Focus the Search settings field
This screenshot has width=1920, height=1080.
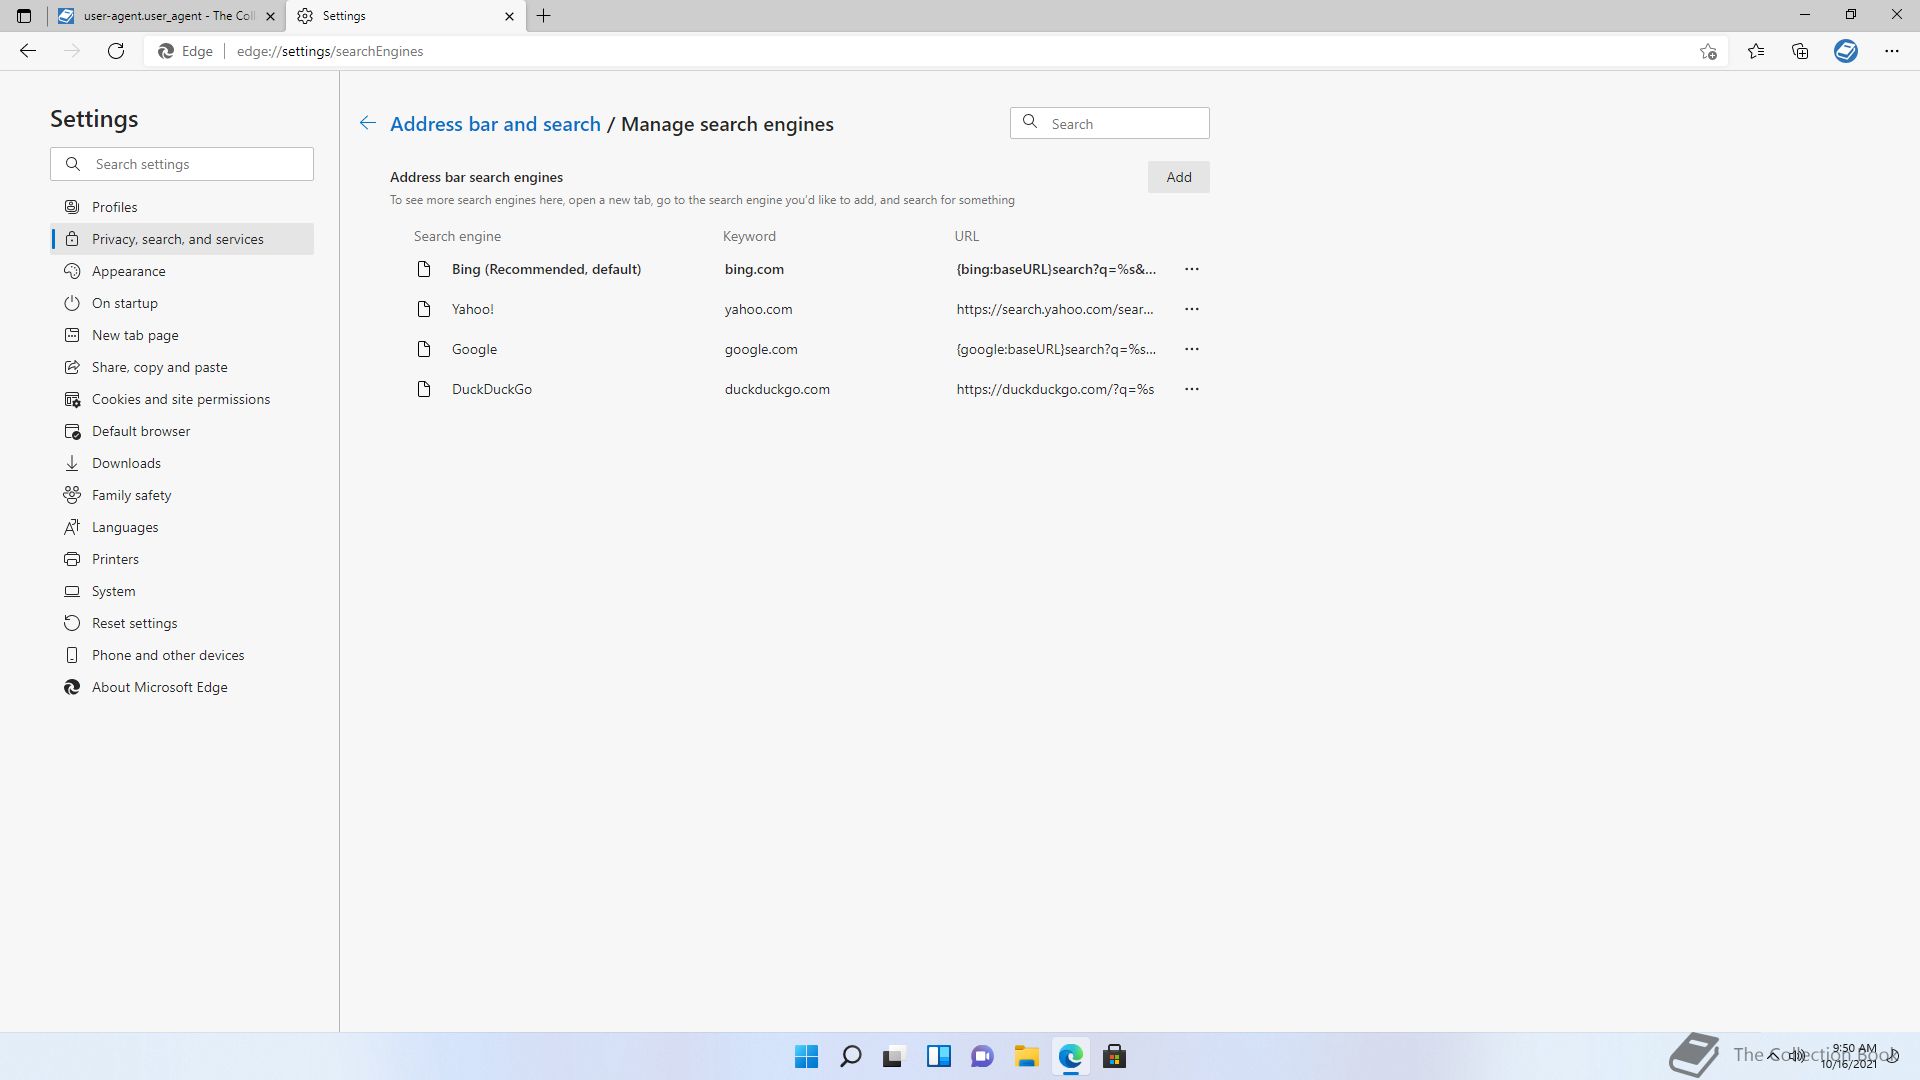click(x=182, y=164)
